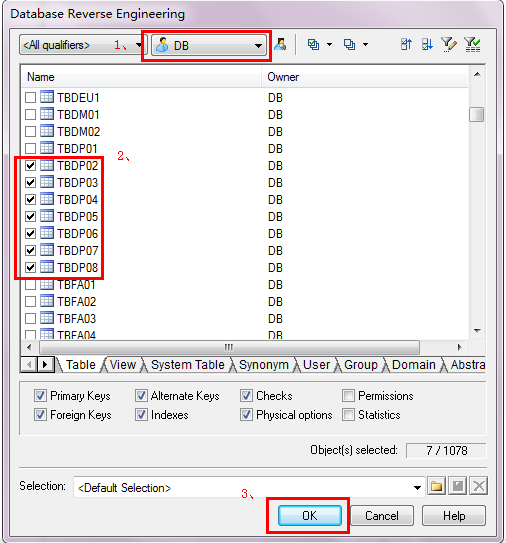
Task: Click the user properties icon beside DB
Action: click(x=280, y=44)
